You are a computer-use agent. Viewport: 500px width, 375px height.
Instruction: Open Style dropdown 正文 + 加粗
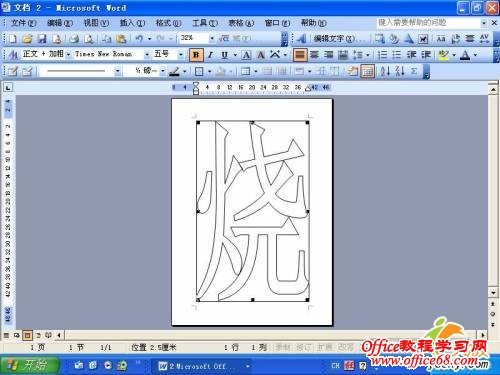[x=68, y=55]
